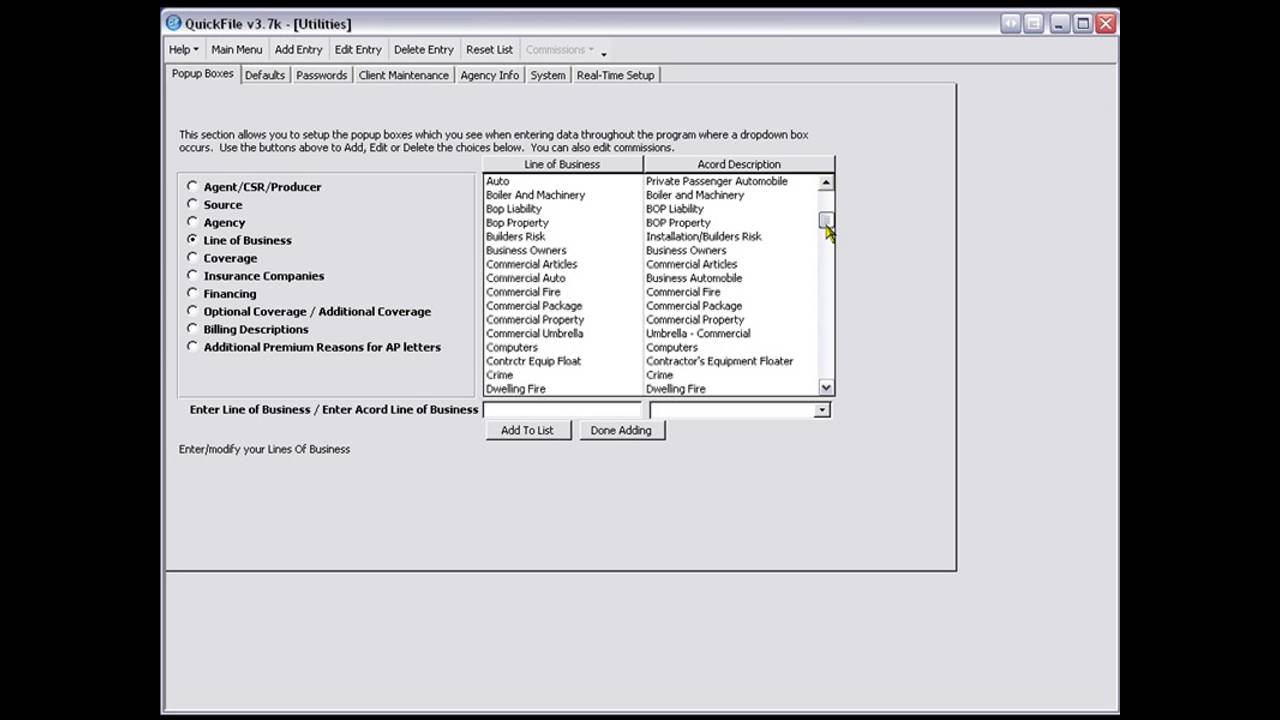
Task: Click the list scroll down arrow
Action: coord(825,387)
